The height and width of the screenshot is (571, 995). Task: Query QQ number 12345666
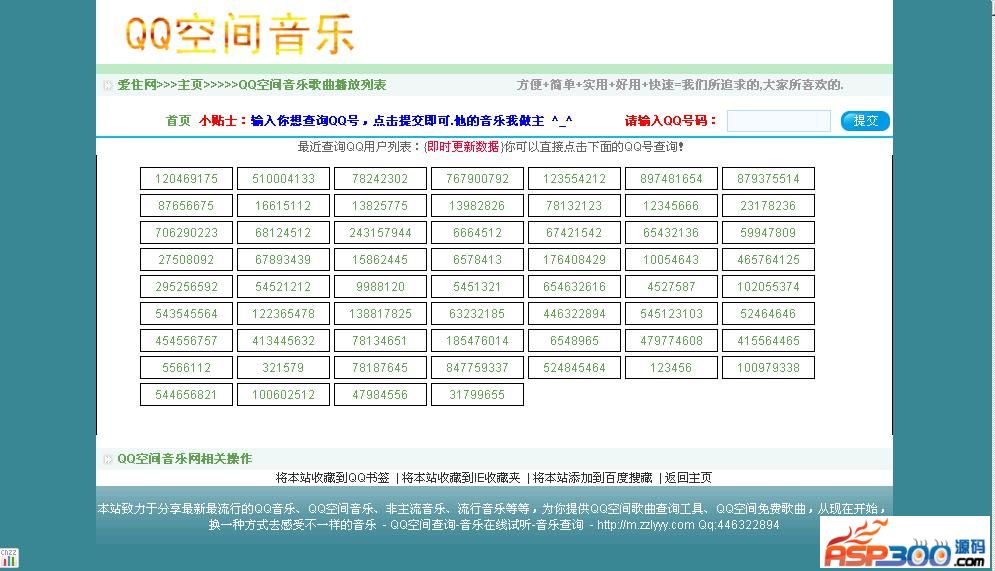pyautogui.click(x=672, y=206)
